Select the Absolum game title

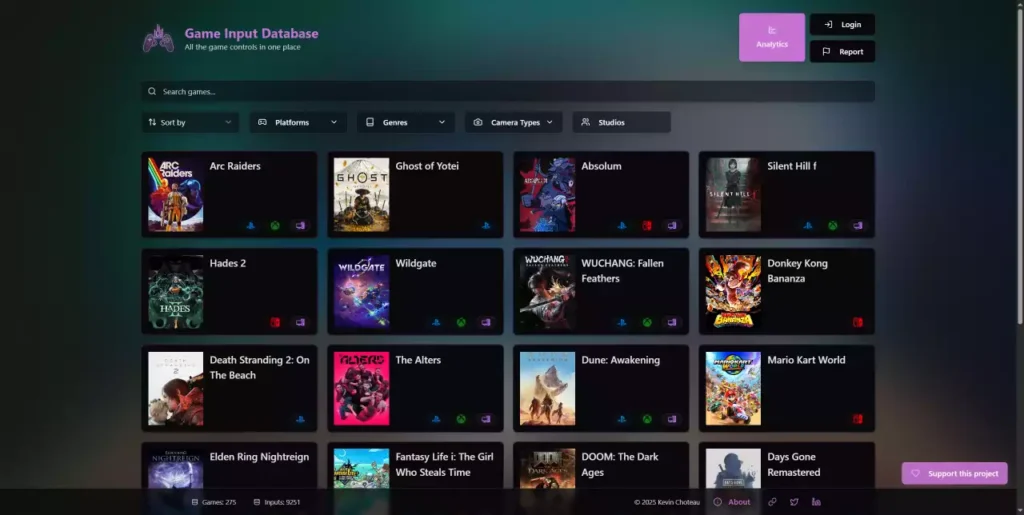coord(601,166)
